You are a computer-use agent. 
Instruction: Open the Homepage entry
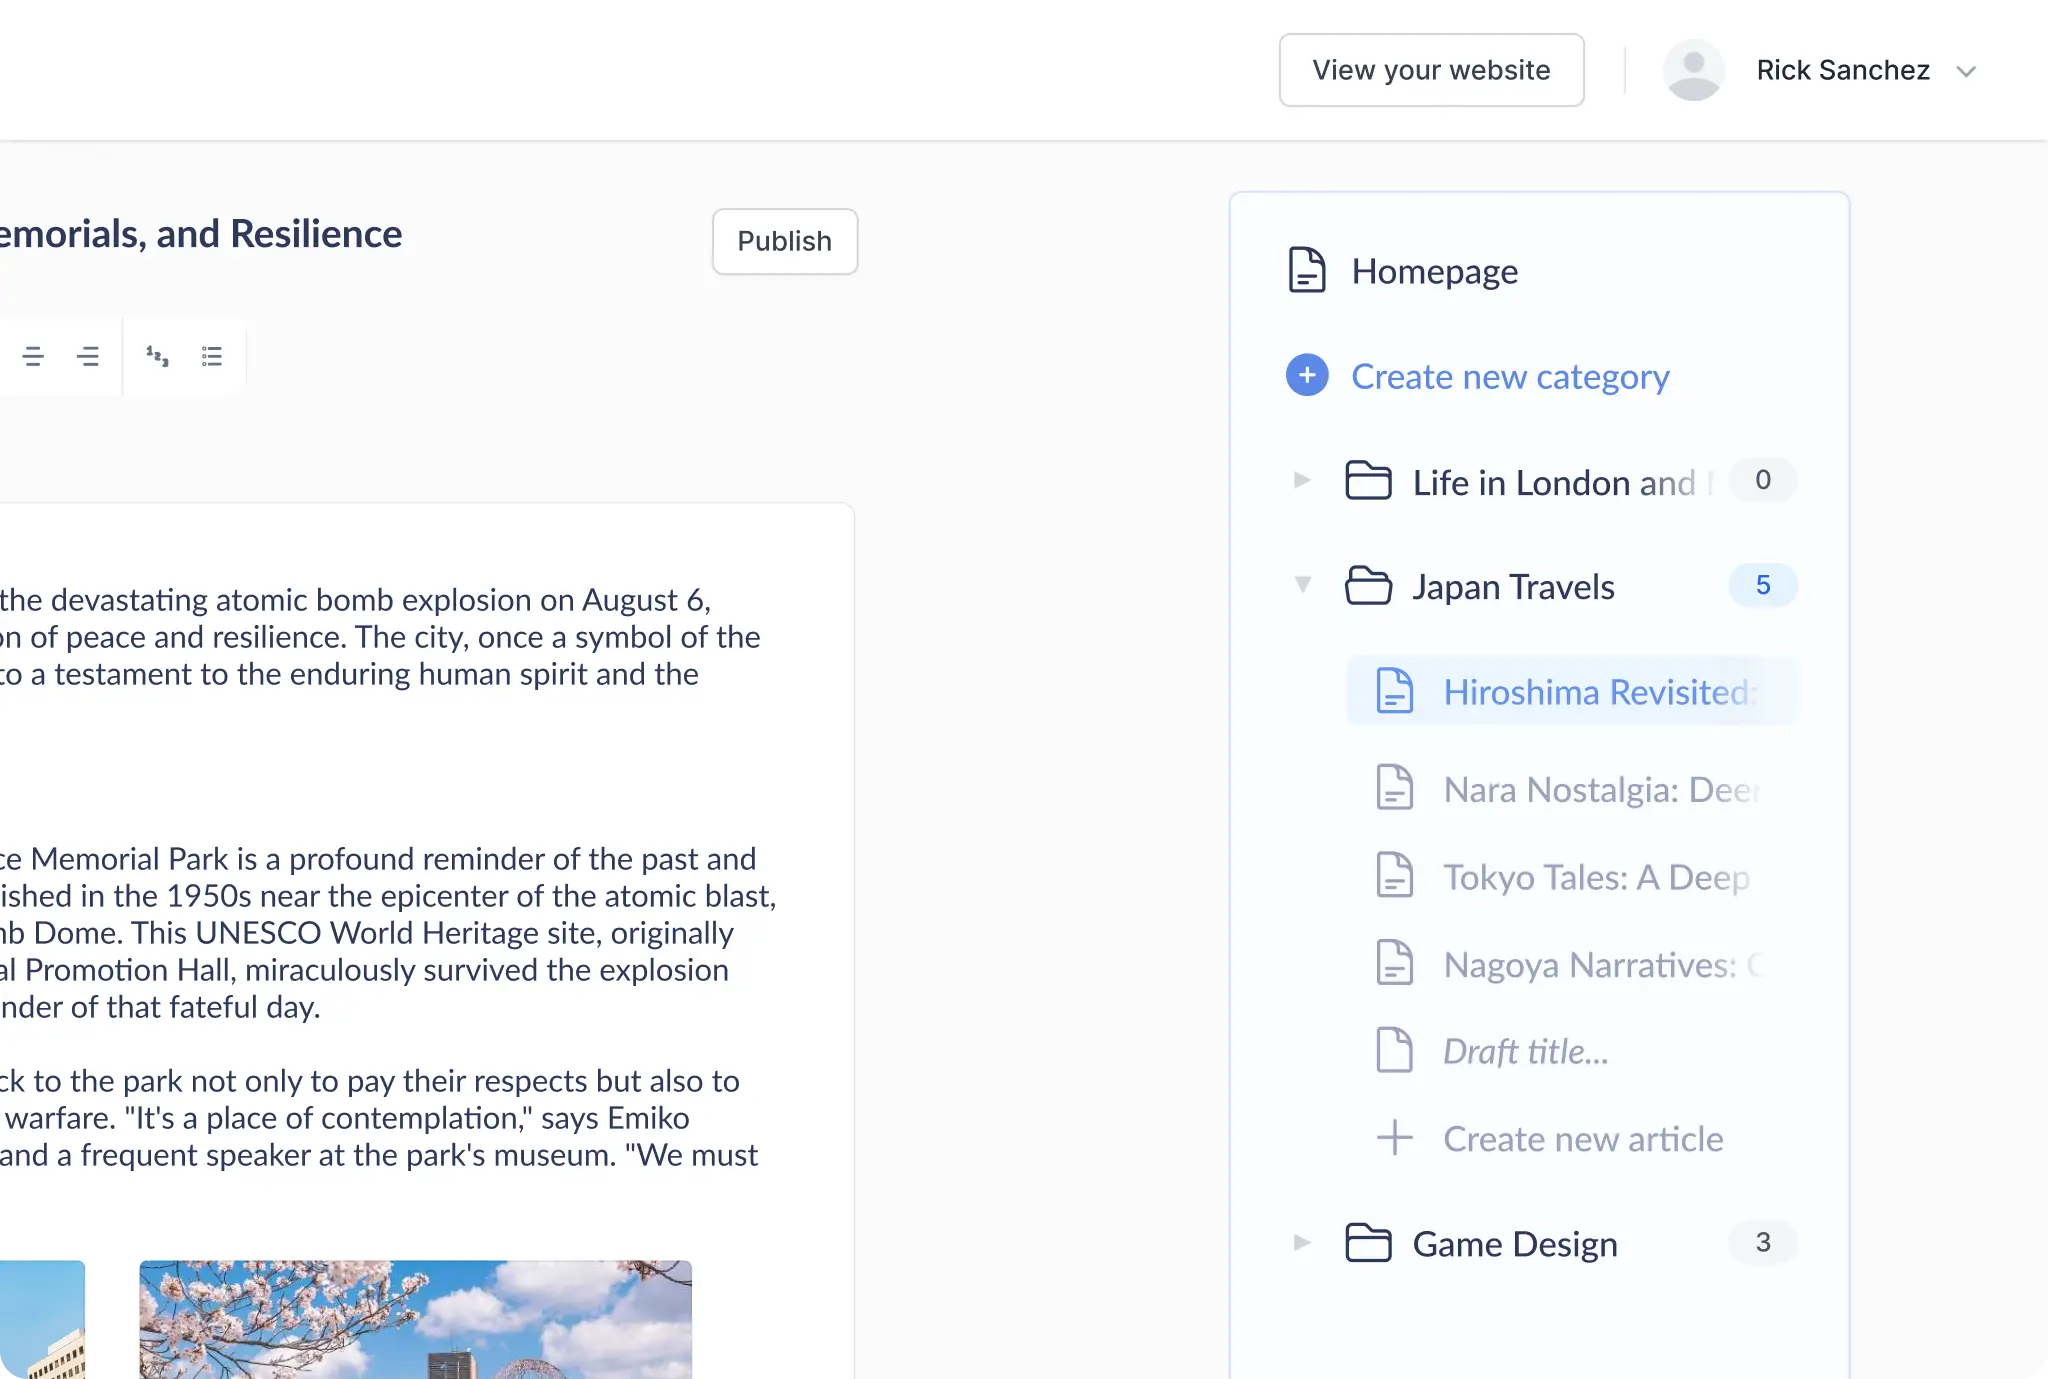pos(1403,271)
